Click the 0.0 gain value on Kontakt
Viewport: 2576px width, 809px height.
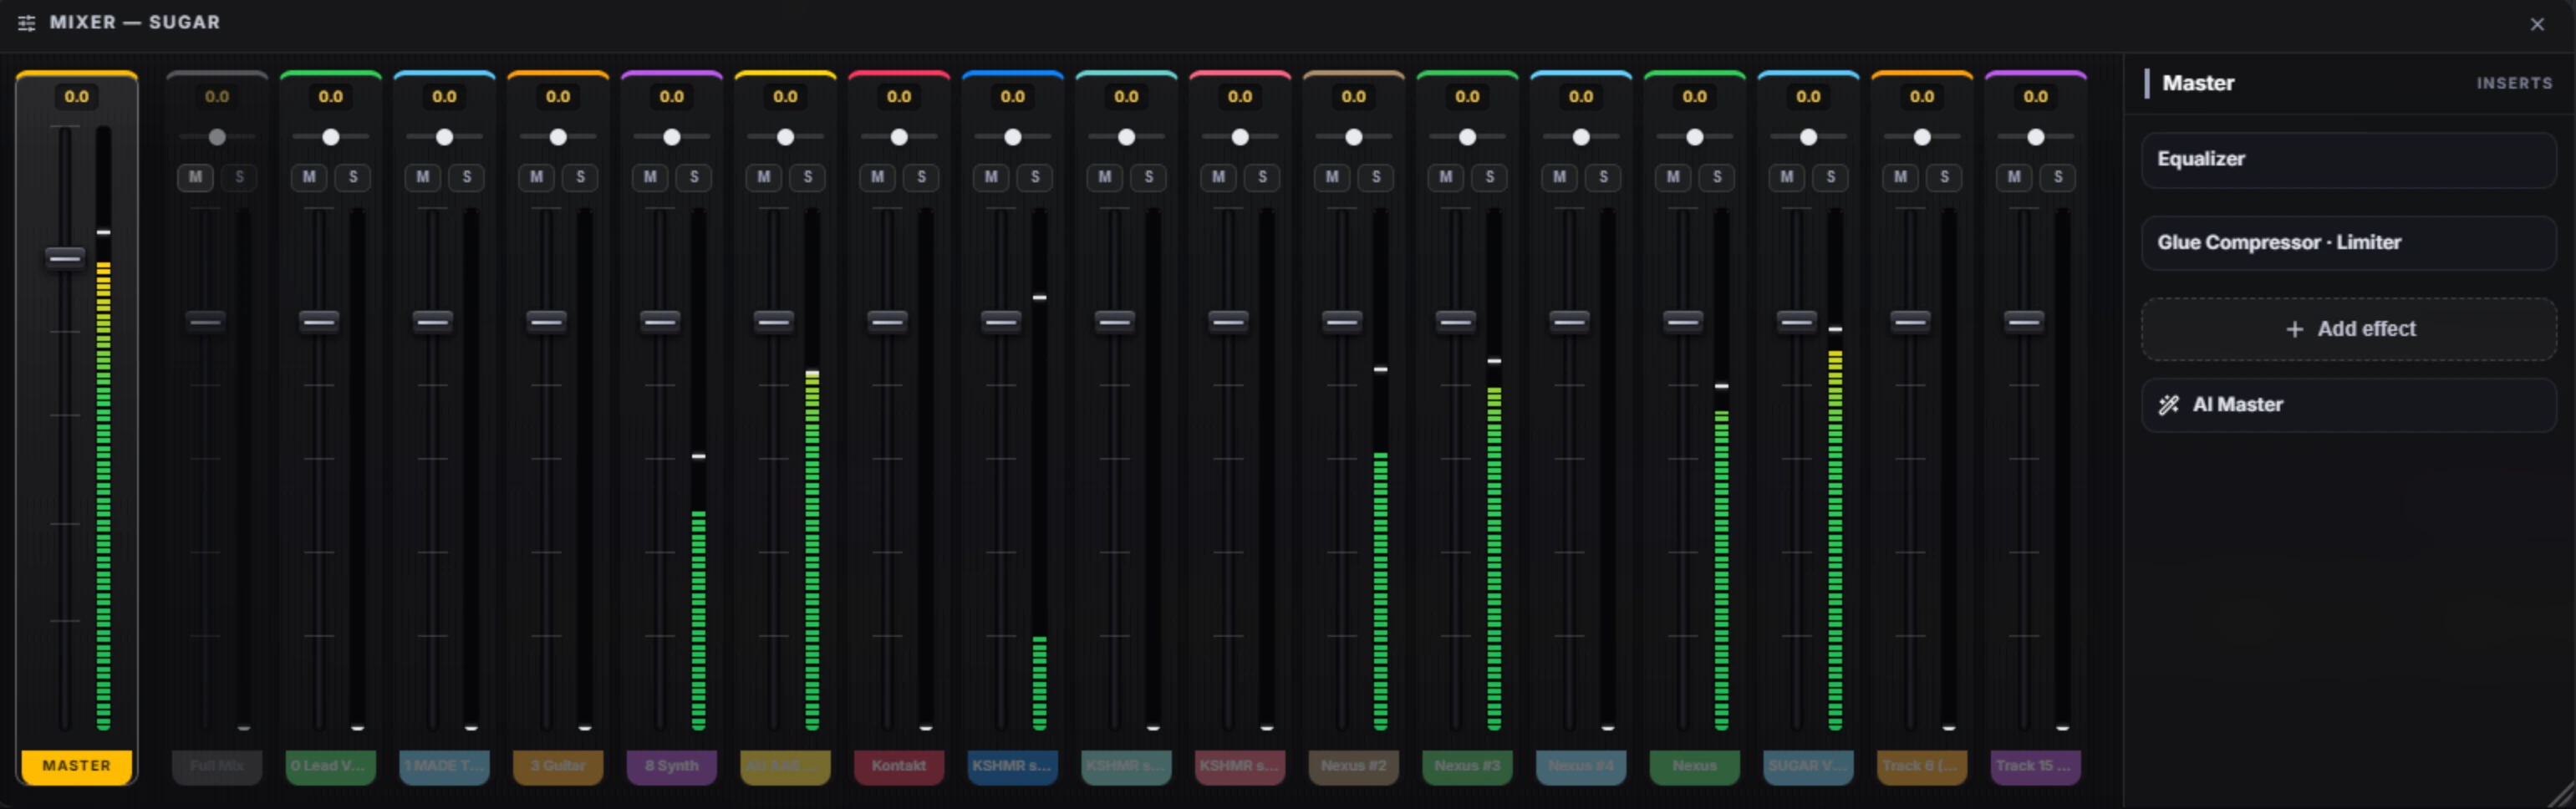pyautogui.click(x=899, y=97)
